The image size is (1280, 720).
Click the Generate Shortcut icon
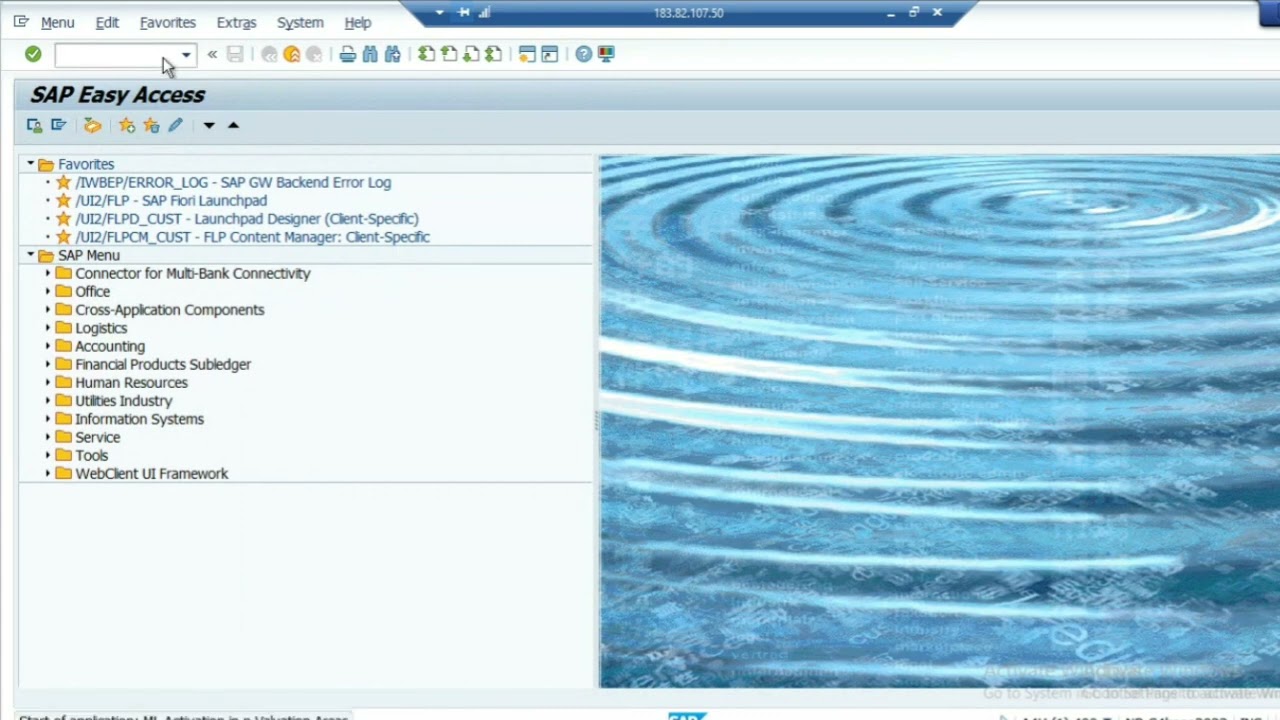pos(549,54)
